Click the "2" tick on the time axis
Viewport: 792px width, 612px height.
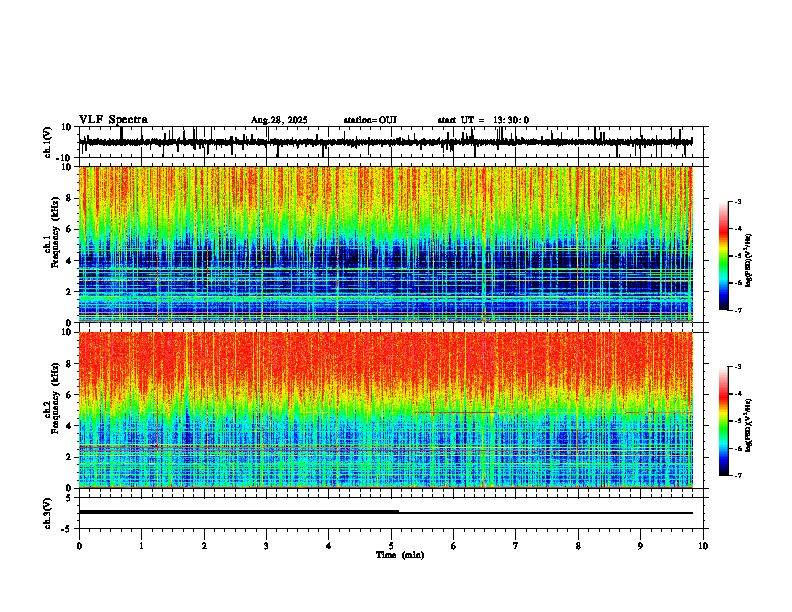click(x=204, y=546)
